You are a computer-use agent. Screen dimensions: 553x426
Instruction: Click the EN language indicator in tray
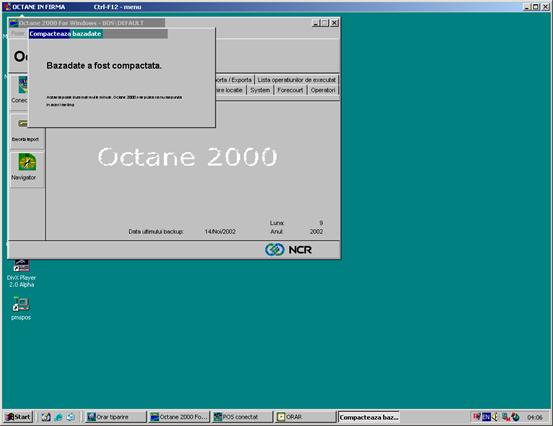[486, 417]
